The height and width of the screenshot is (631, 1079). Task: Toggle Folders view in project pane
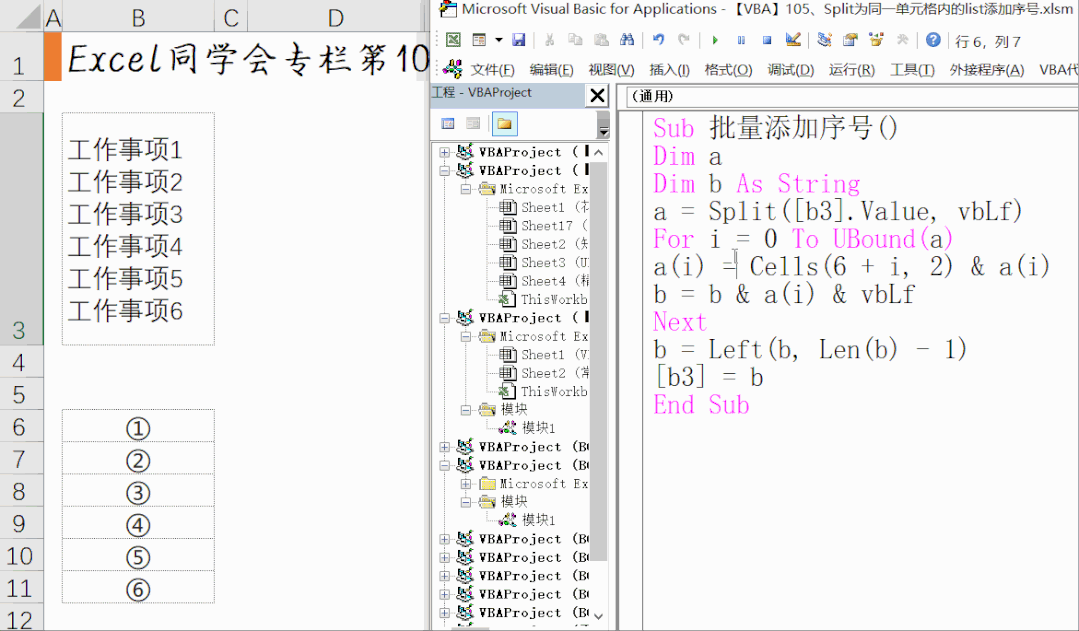(x=504, y=124)
